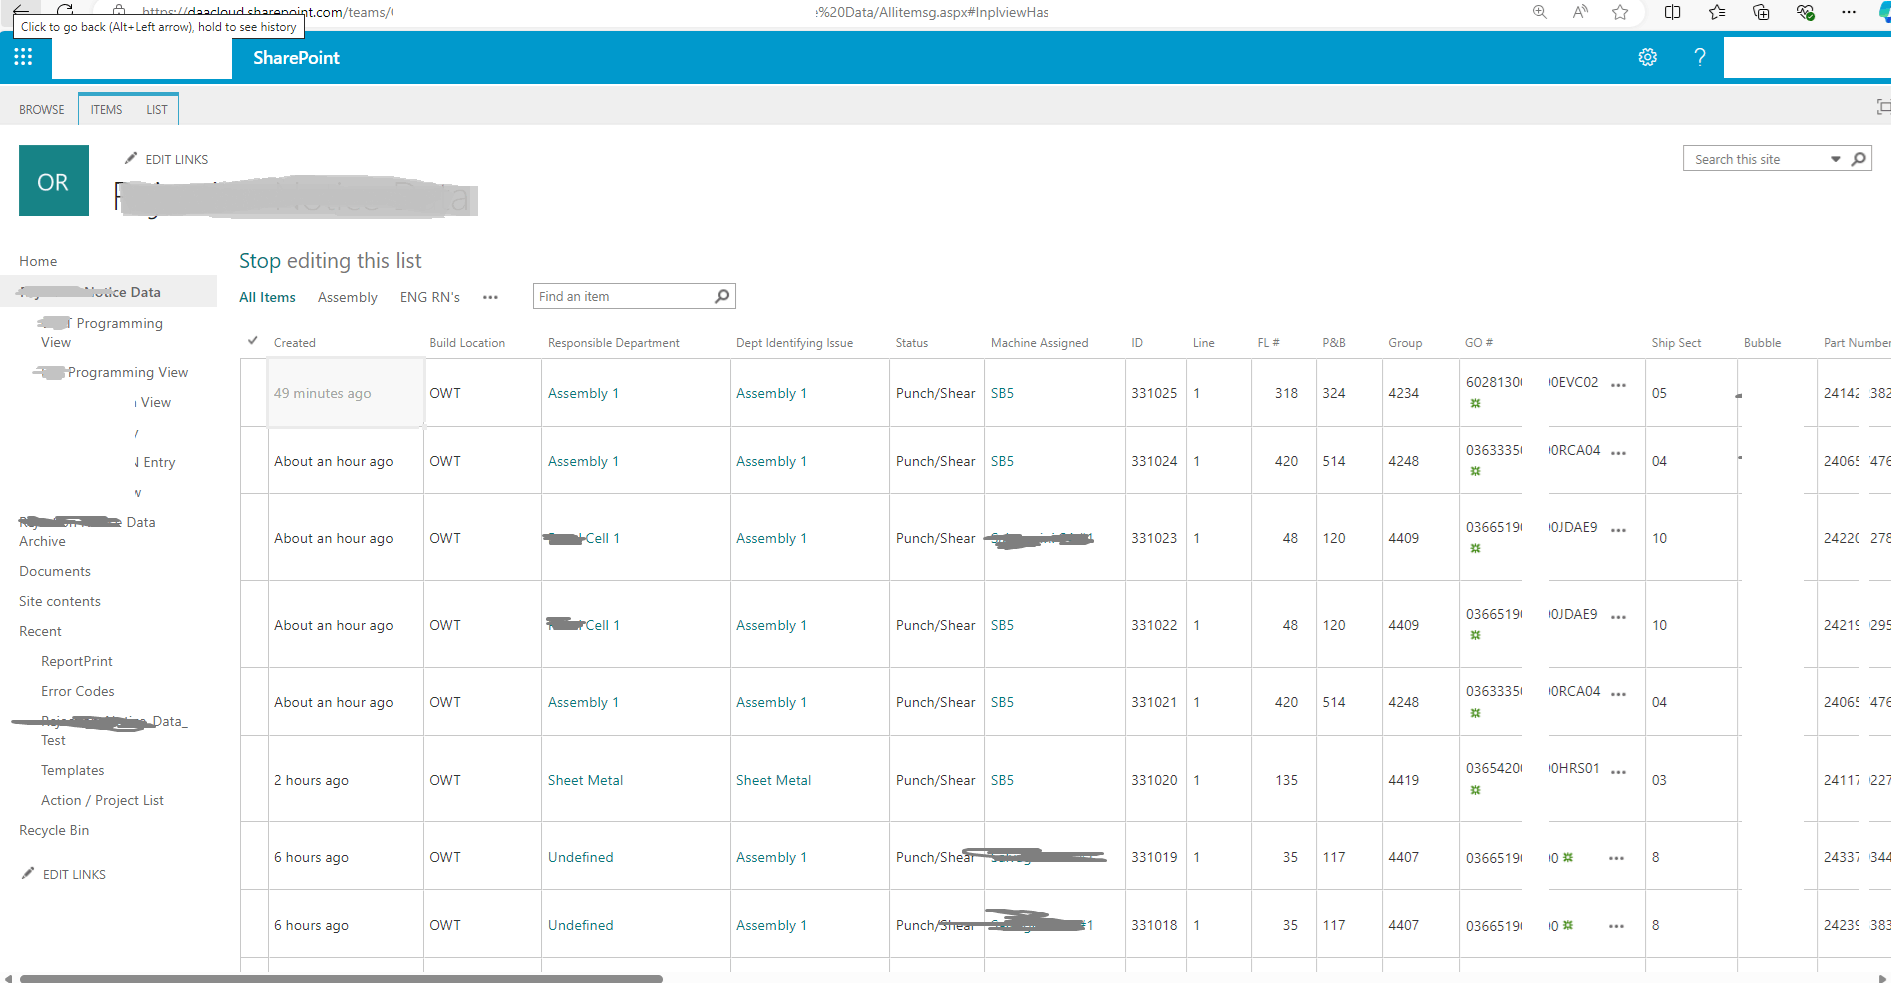Image resolution: width=1891 pixels, height=983 pixels.
Task: Click the horizontal scrollbar at the bottom
Action: click(x=341, y=978)
